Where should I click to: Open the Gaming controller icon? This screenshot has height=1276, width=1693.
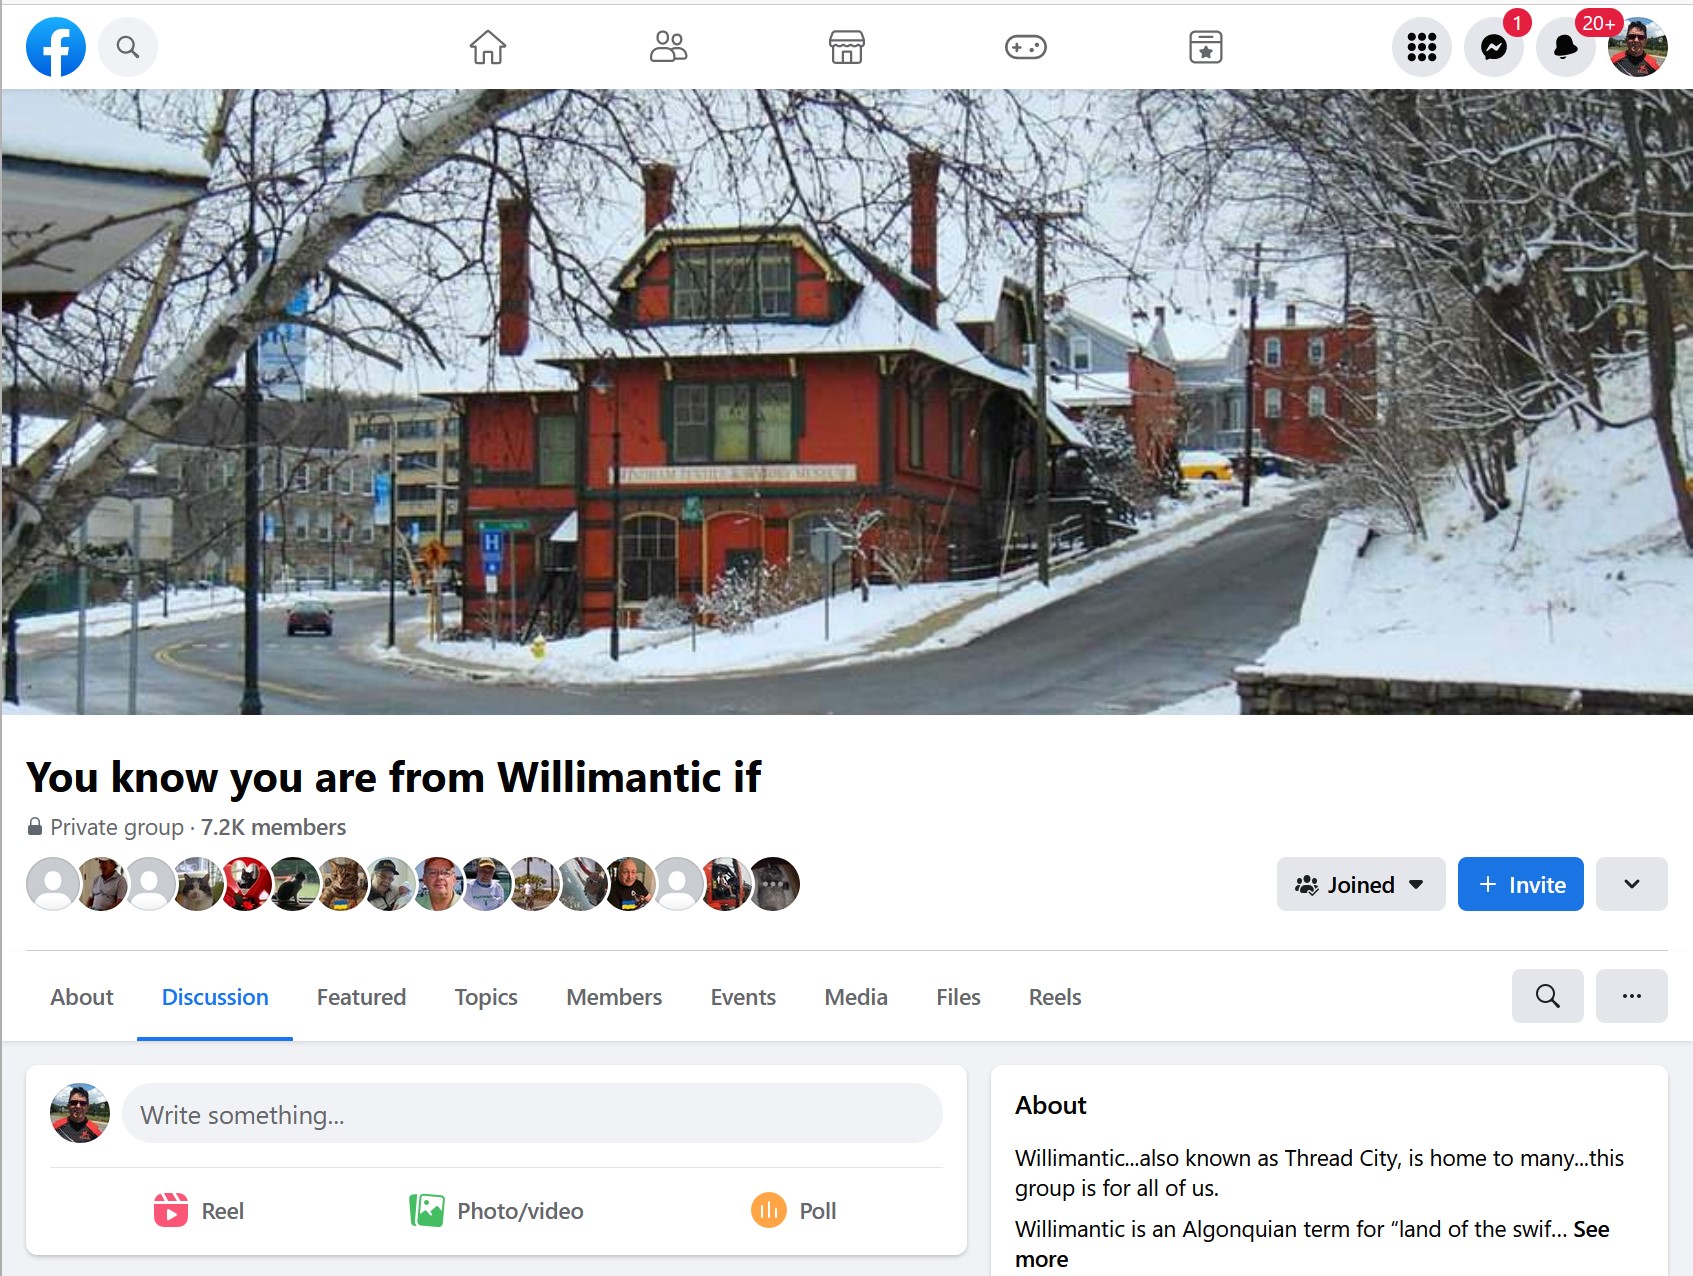(x=1025, y=47)
